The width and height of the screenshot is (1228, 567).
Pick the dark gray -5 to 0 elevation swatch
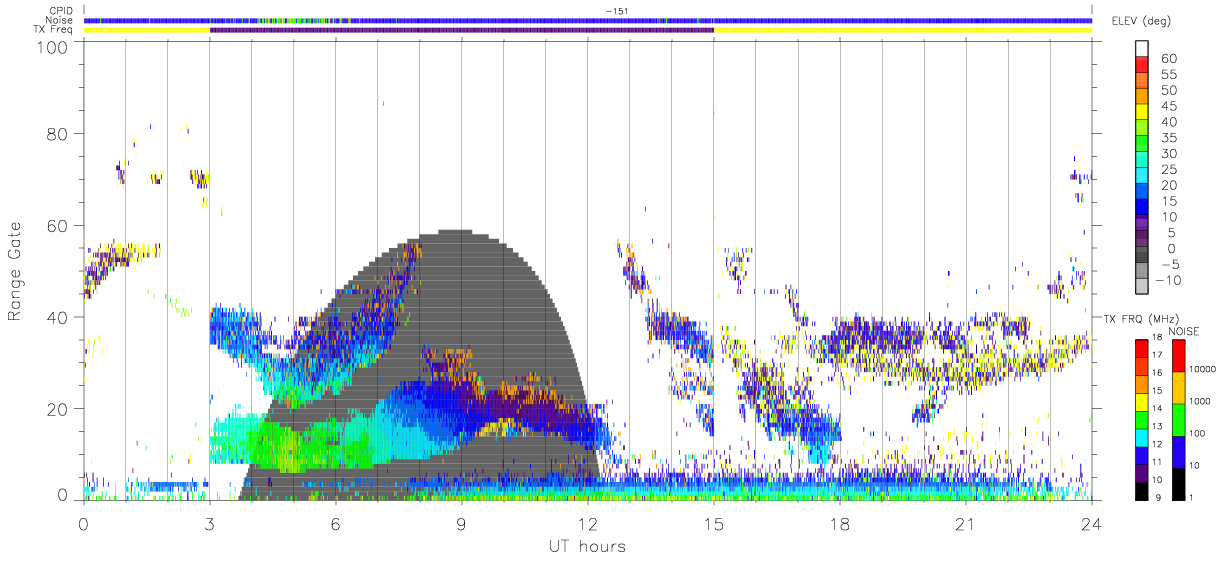point(1142,256)
